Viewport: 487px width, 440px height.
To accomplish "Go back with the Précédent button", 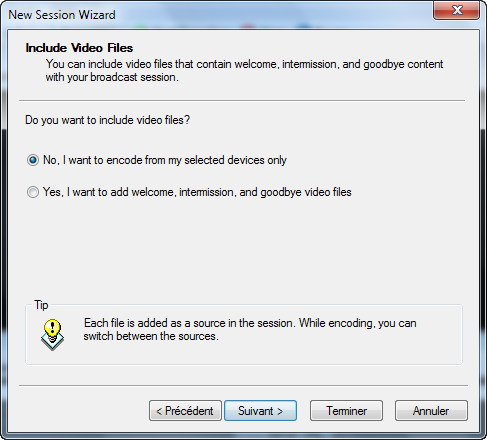I will [185, 411].
